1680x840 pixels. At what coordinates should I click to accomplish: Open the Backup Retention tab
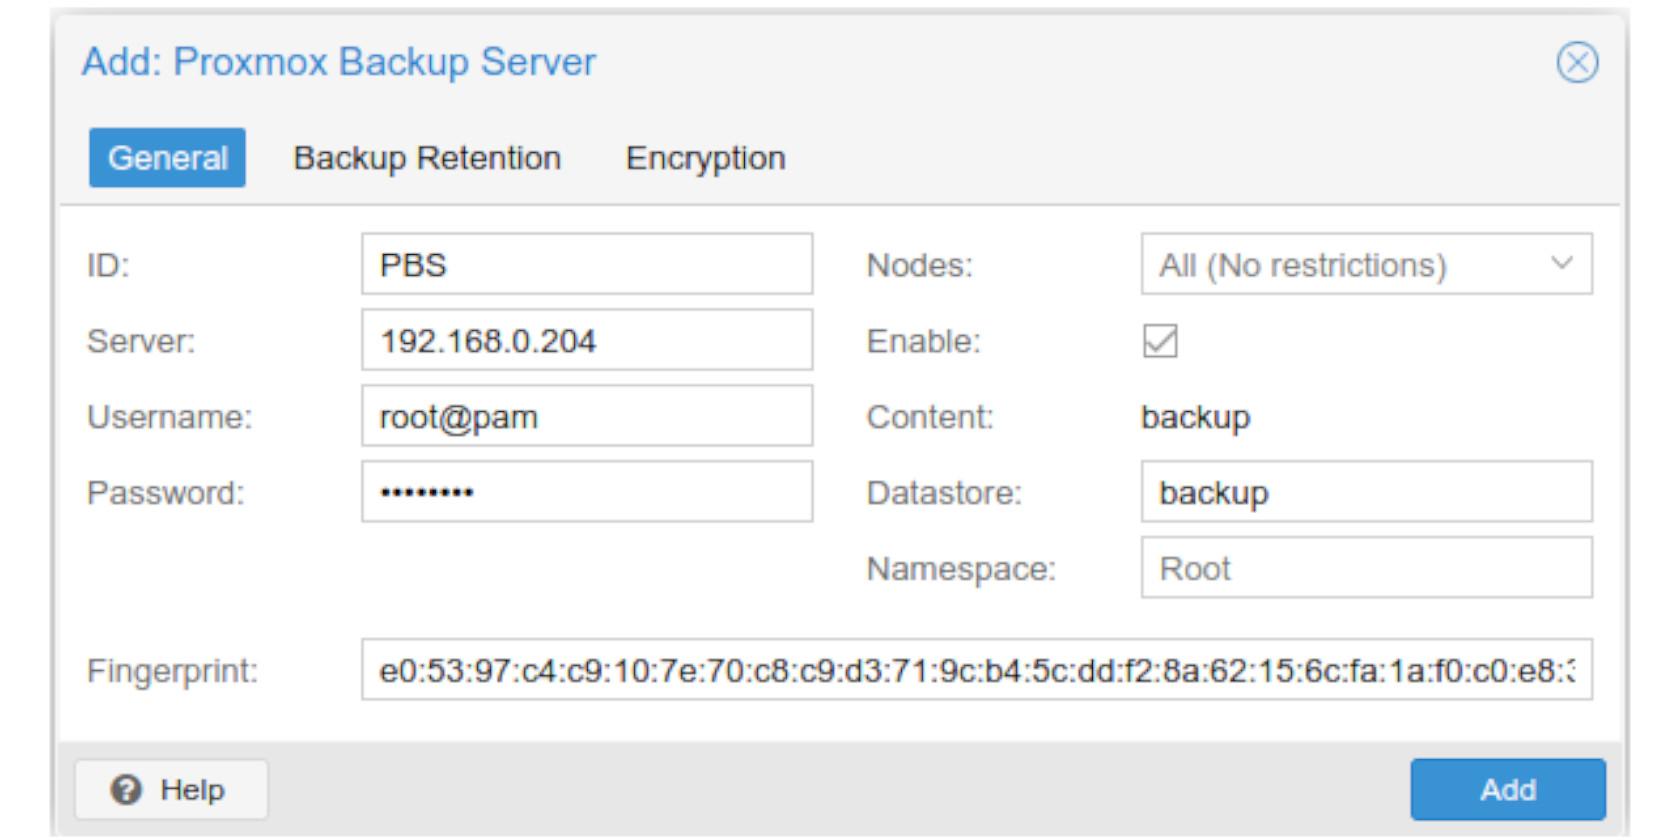[x=427, y=158]
